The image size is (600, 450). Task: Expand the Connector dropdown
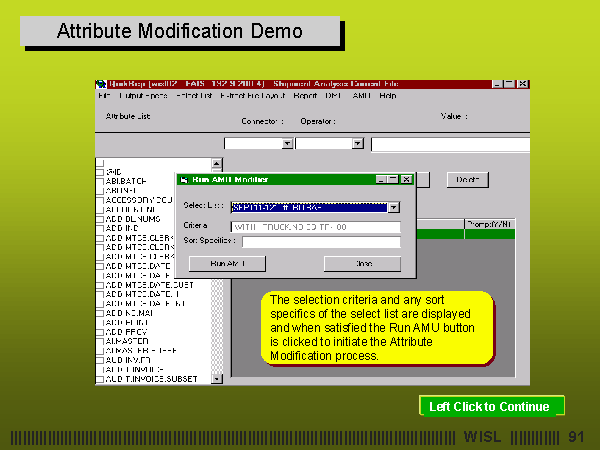(x=288, y=144)
